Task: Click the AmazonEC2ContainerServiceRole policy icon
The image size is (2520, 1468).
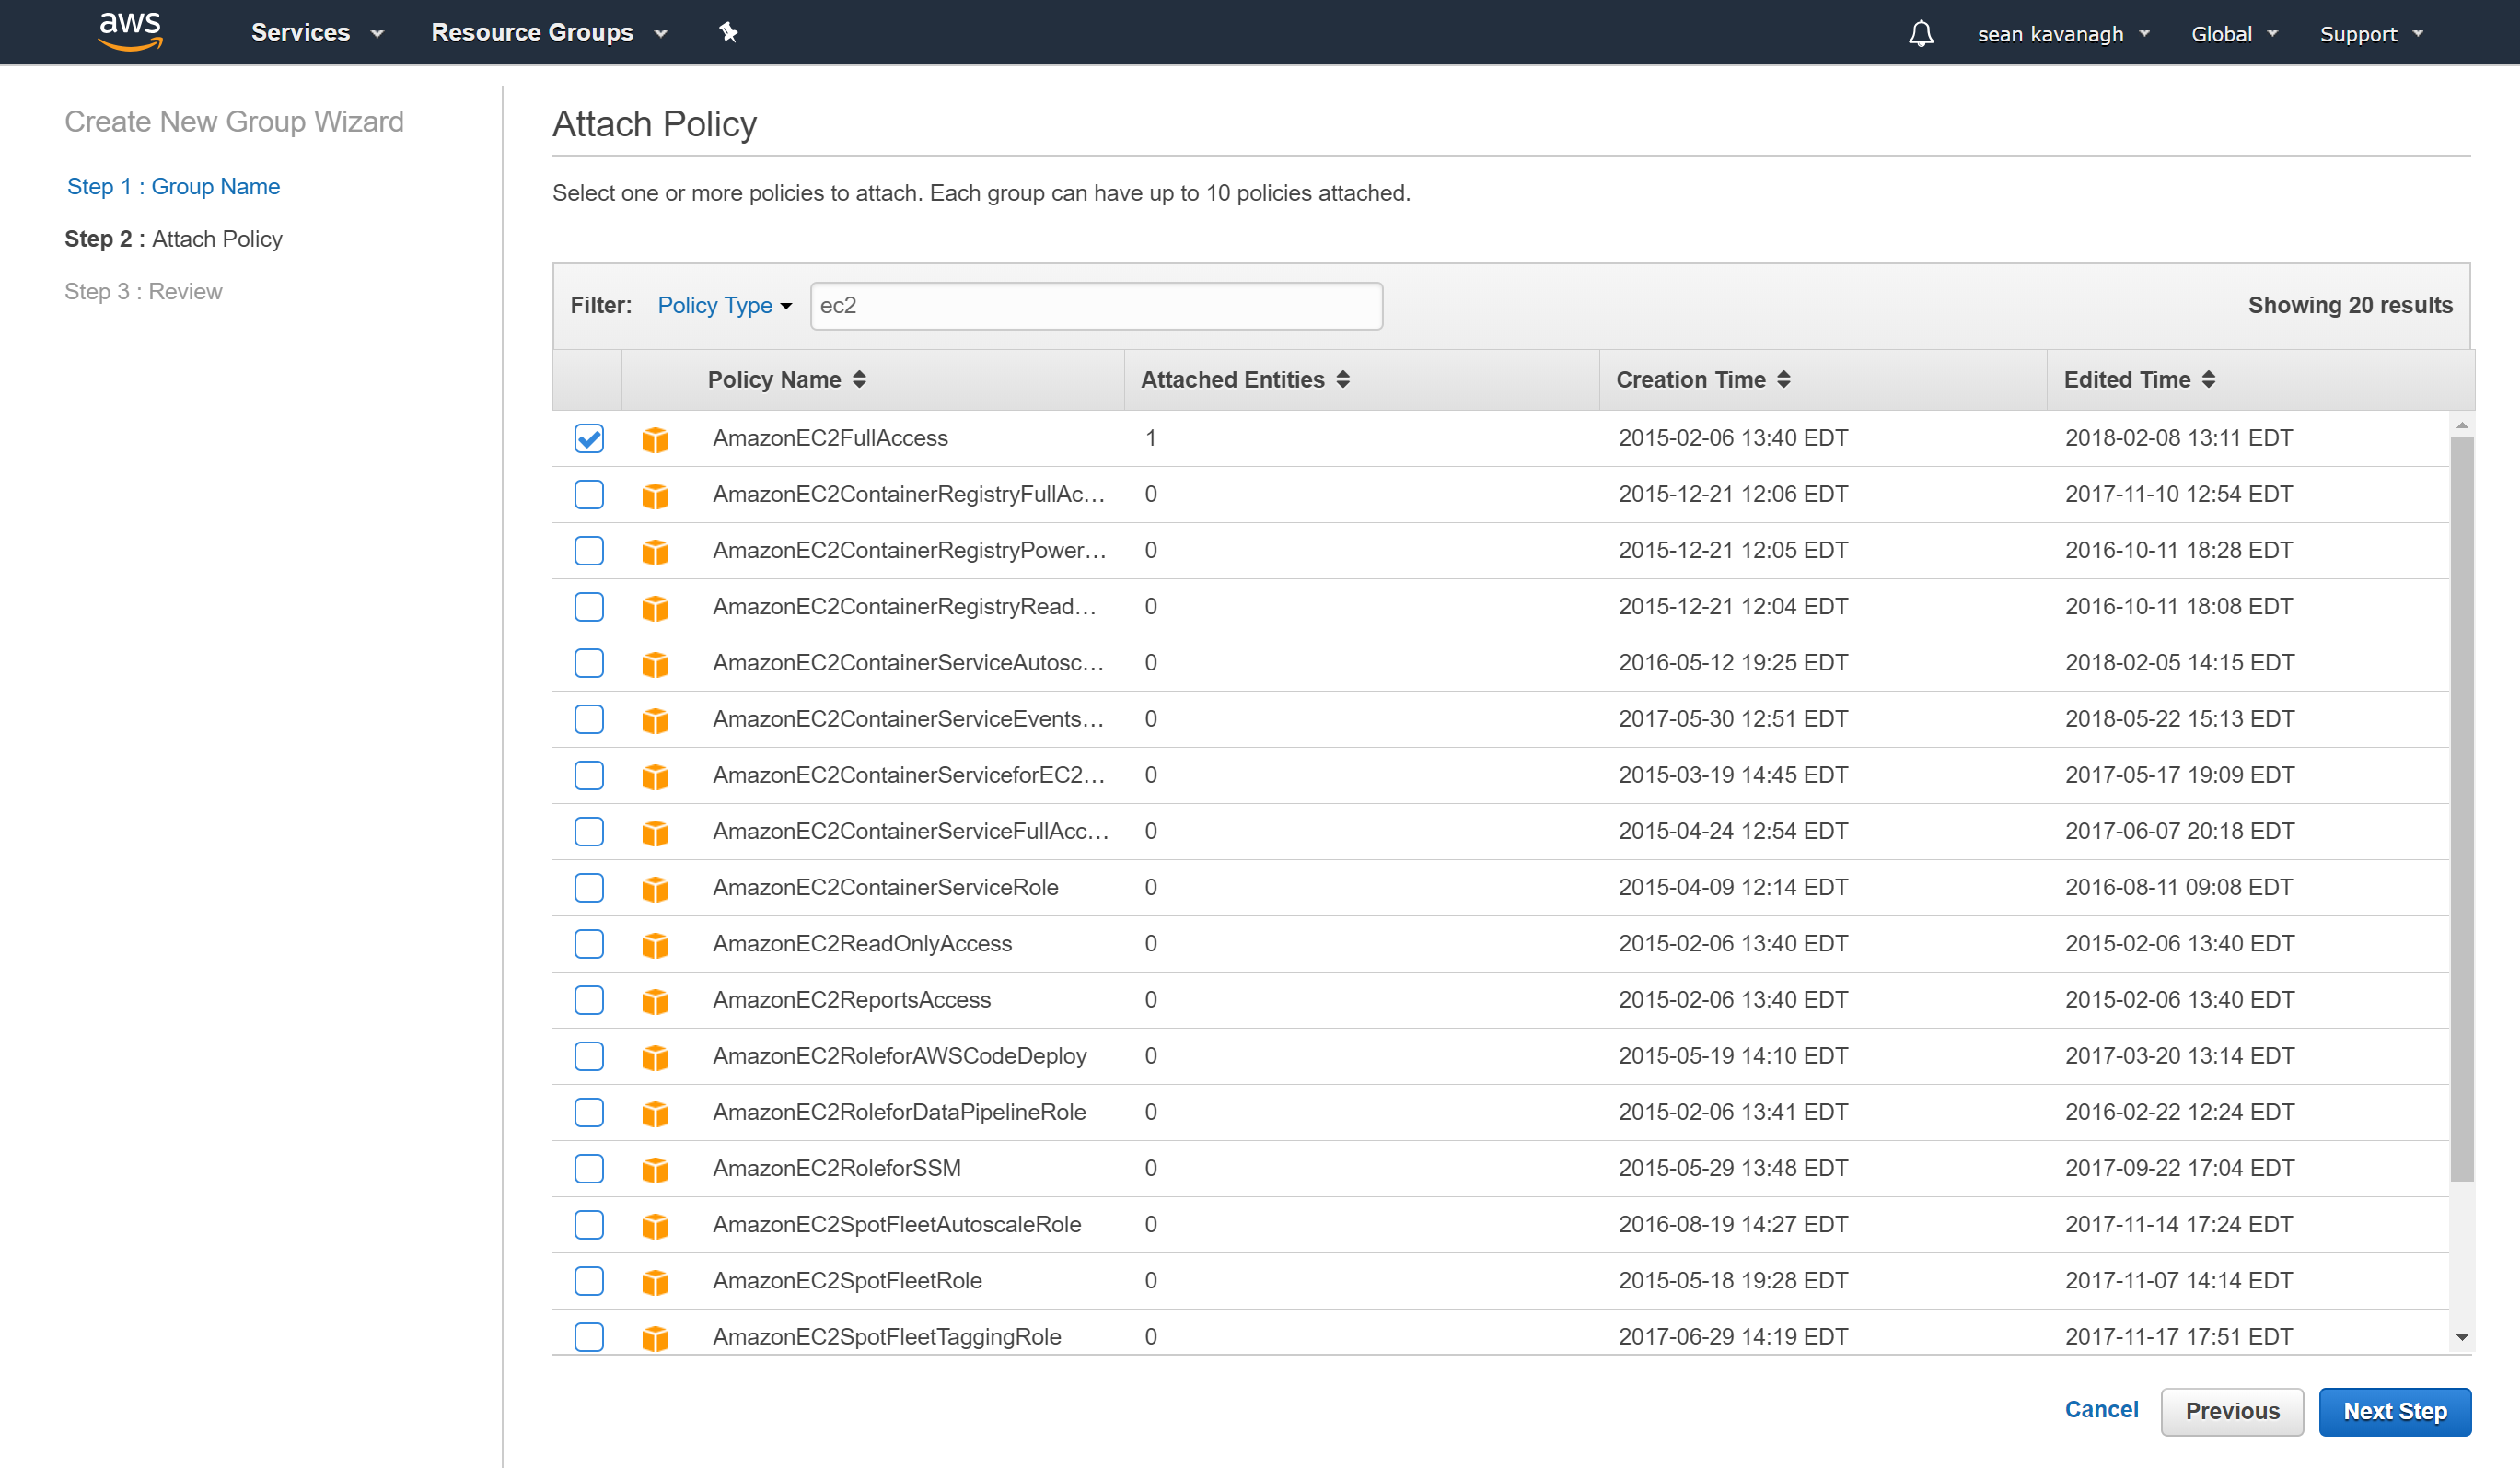Action: 656,887
